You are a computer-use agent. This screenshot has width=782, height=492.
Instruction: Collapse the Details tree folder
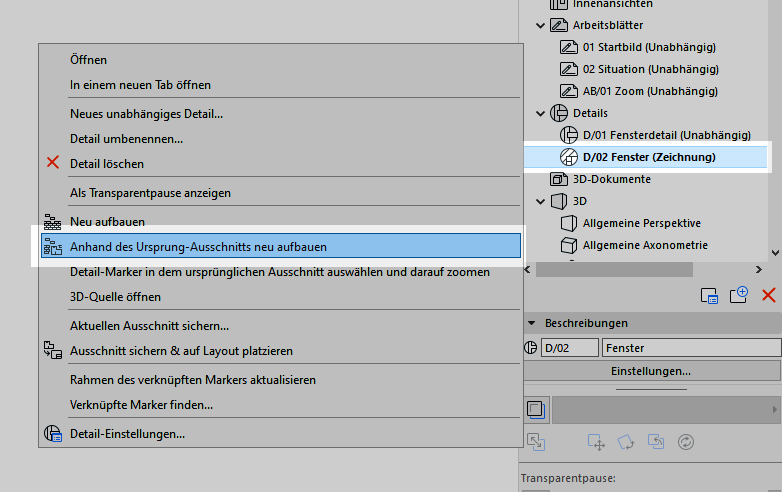coord(542,113)
